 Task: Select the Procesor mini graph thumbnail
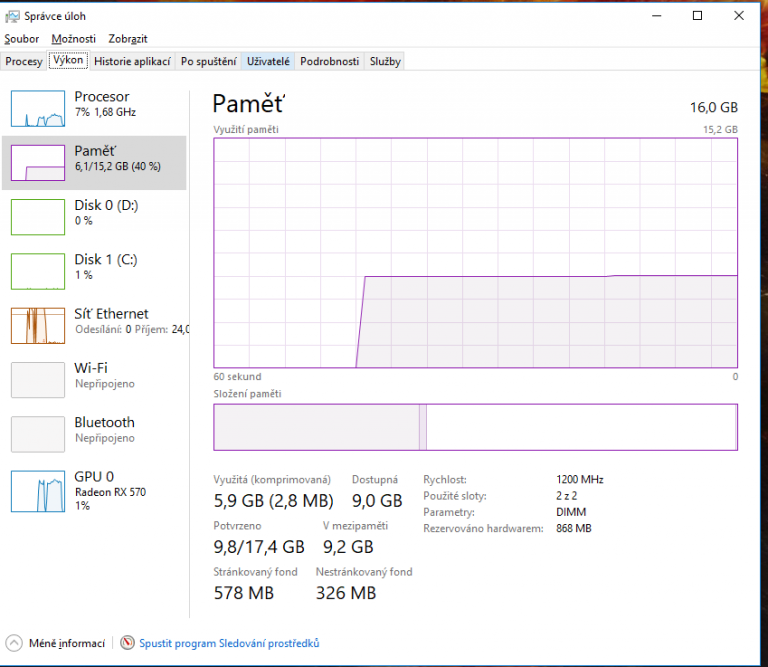pos(37,107)
